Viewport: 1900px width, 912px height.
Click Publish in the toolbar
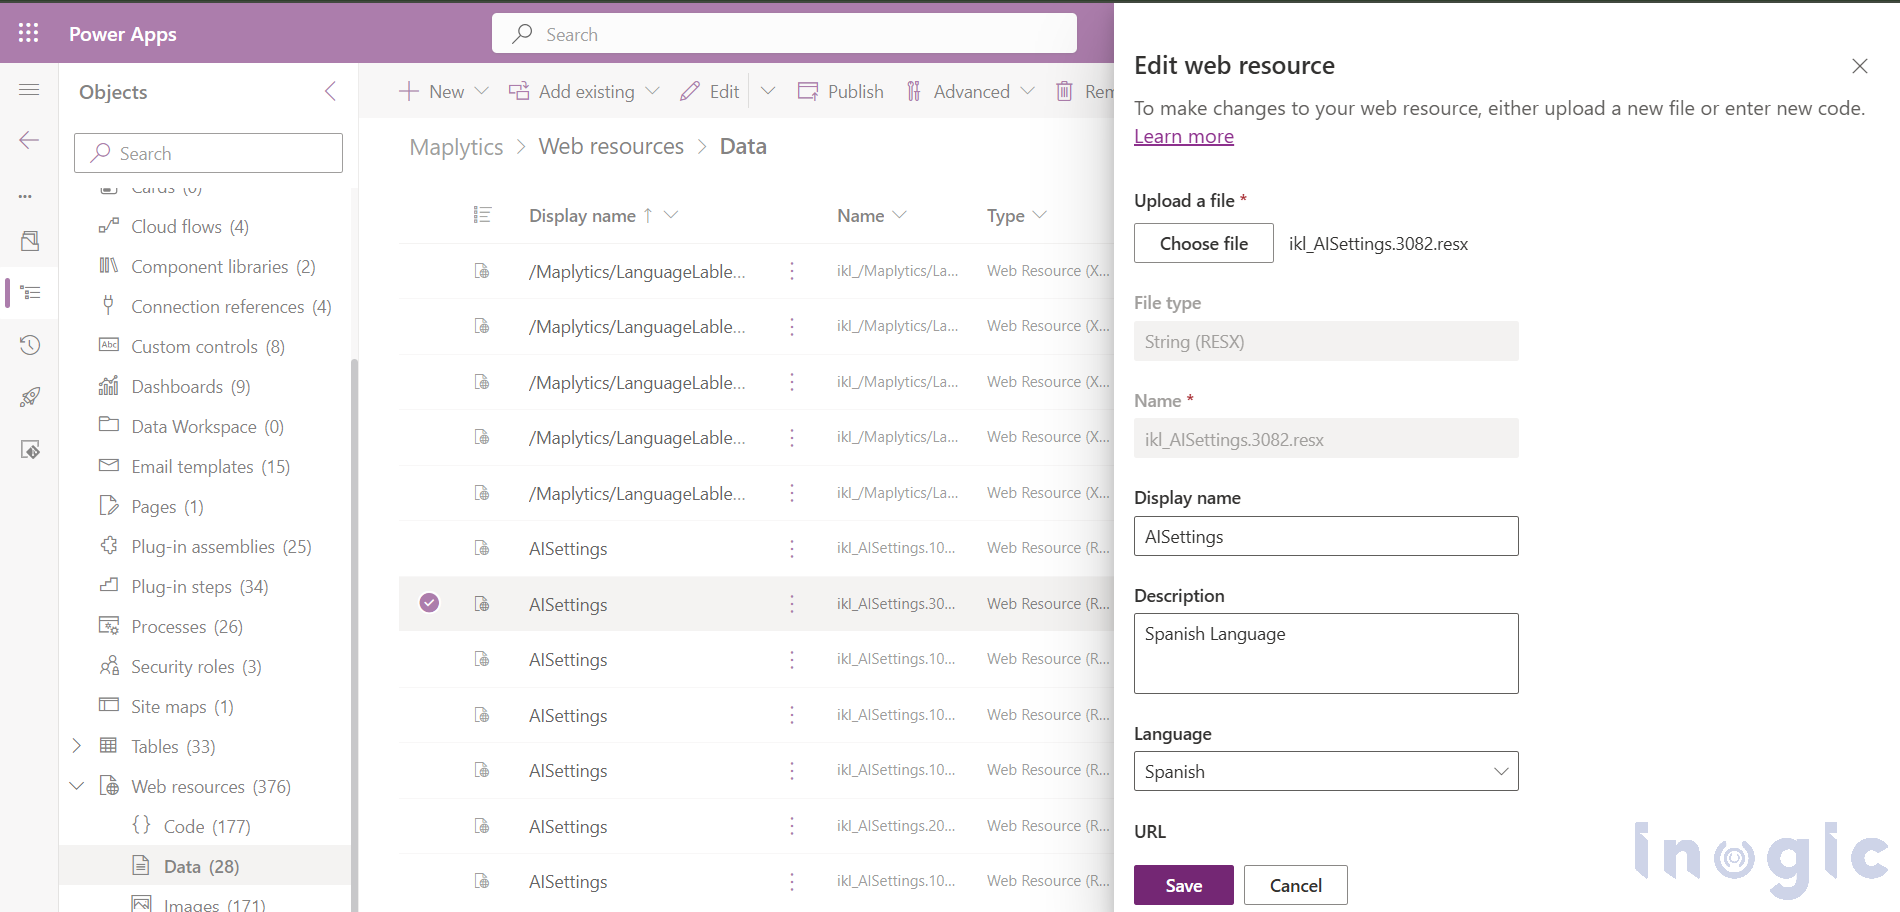[x=841, y=91]
